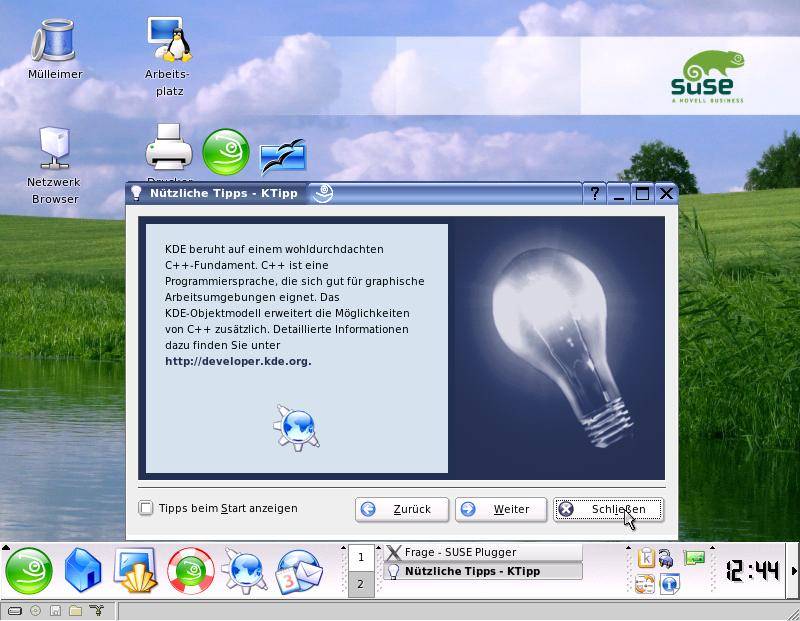Click the gecko sticky icon in KTipp title bar

click(323, 193)
